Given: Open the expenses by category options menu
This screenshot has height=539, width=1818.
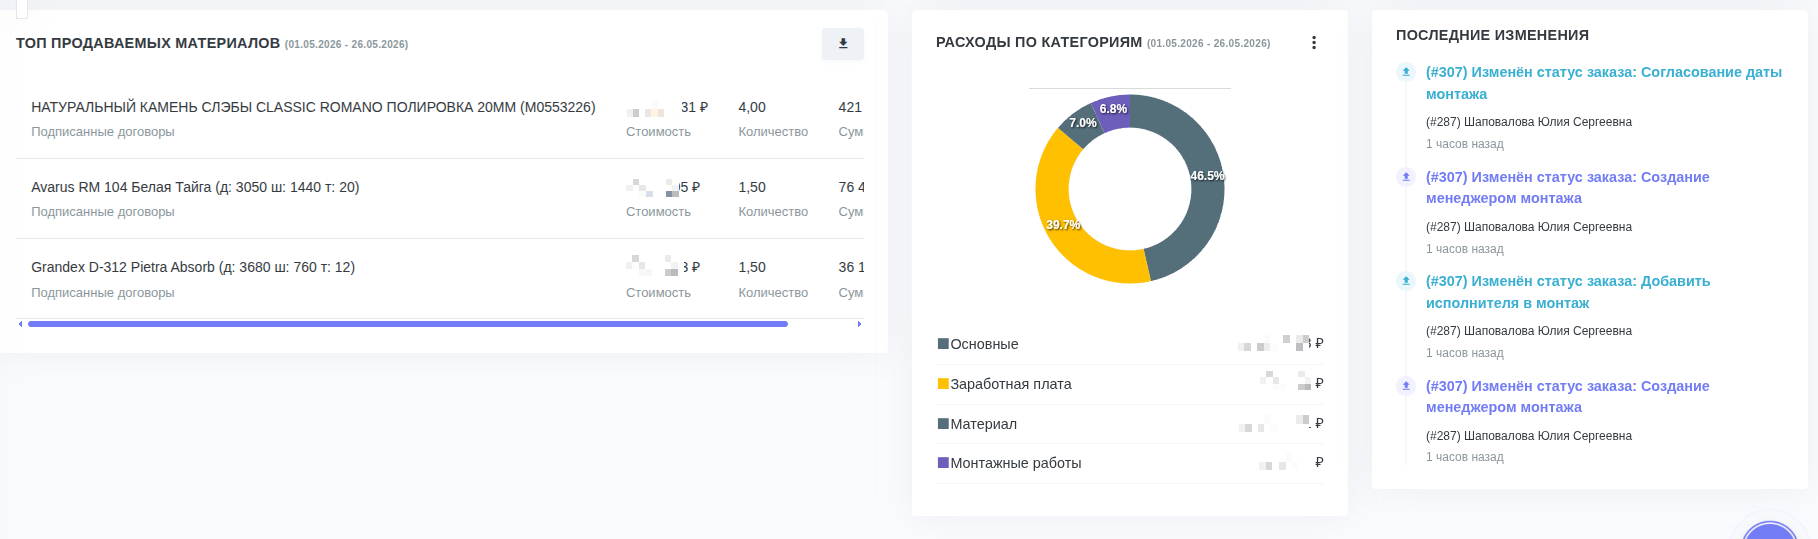Looking at the screenshot, I should point(1313,43).
